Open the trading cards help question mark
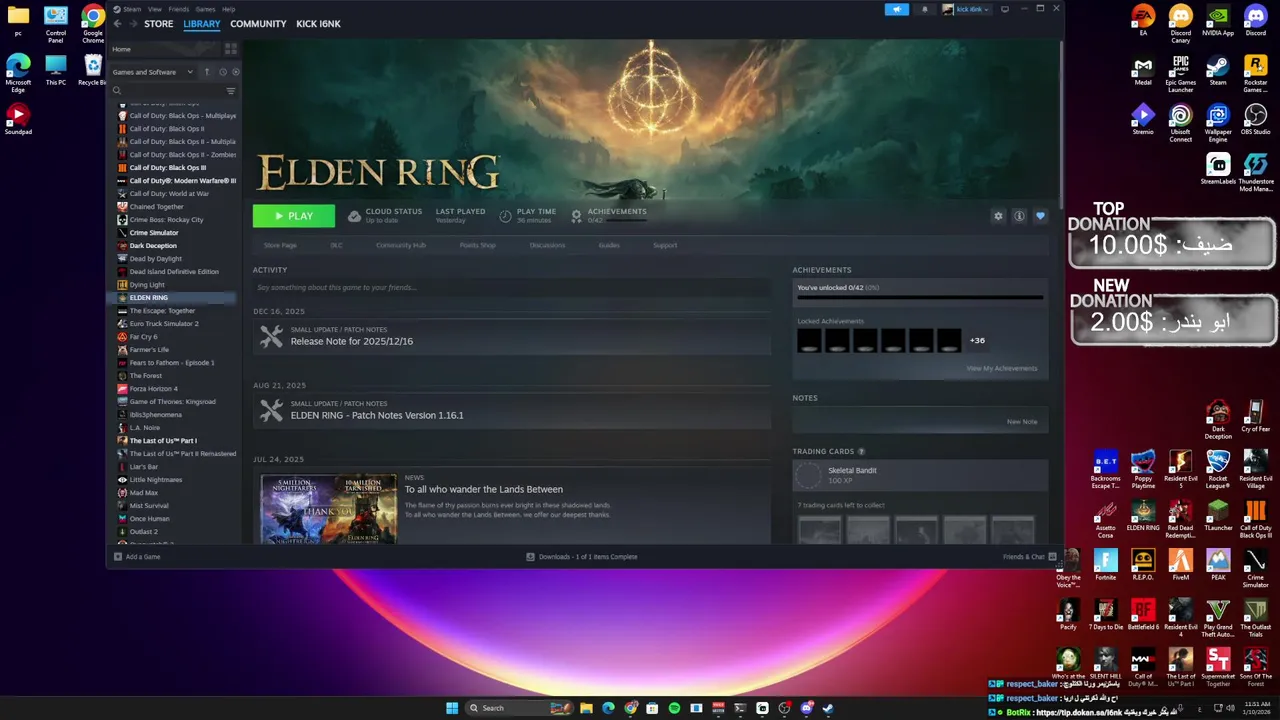 click(x=861, y=452)
